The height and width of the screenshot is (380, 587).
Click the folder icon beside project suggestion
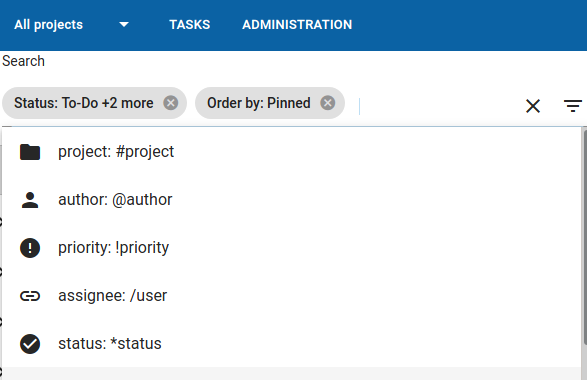pos(30,152)
